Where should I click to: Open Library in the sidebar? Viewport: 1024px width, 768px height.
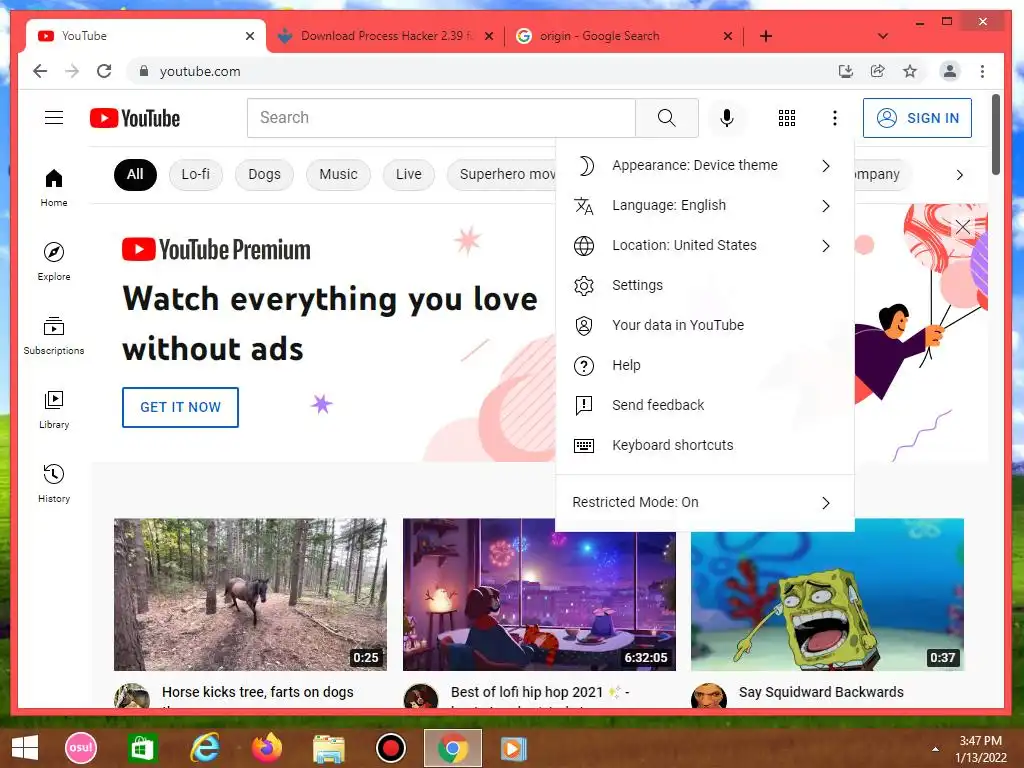[x=54, y=409]
